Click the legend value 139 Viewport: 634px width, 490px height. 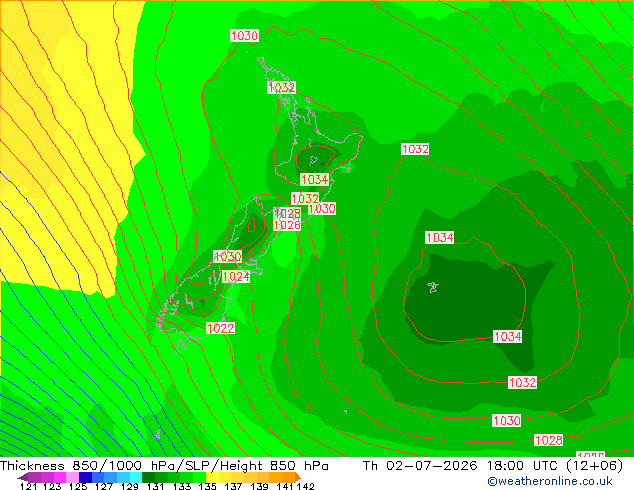(259, 486)
